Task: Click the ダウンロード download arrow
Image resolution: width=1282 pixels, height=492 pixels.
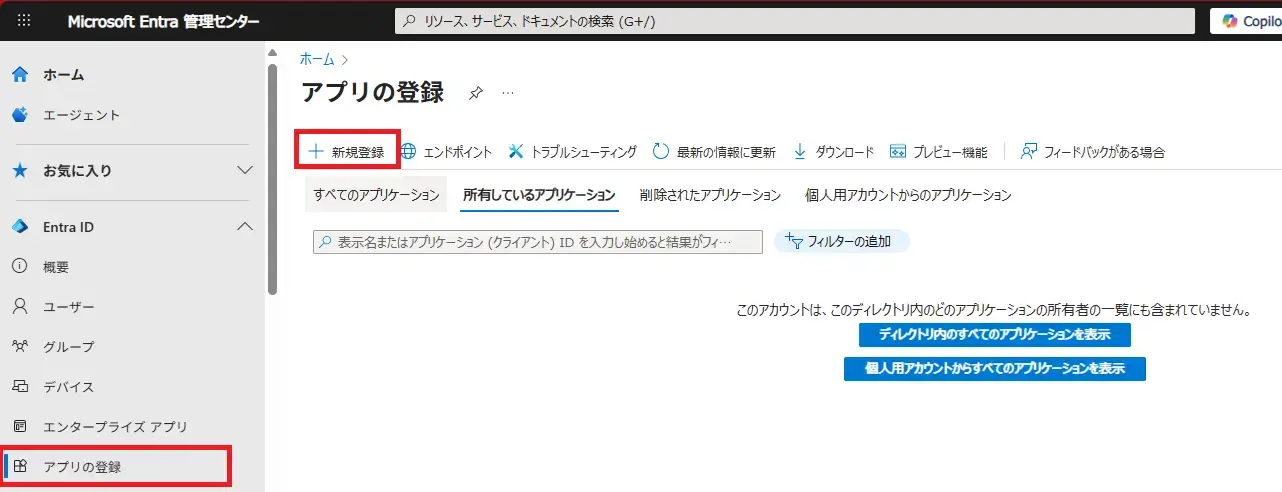Action: click(x=800, y=152)
